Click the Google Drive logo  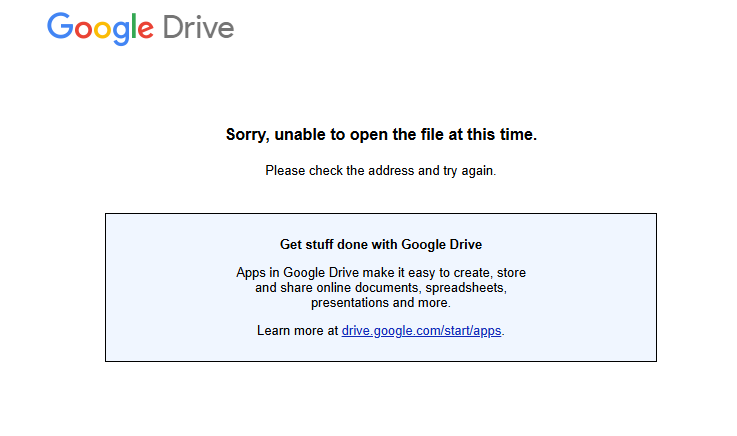tap(141, 28)
